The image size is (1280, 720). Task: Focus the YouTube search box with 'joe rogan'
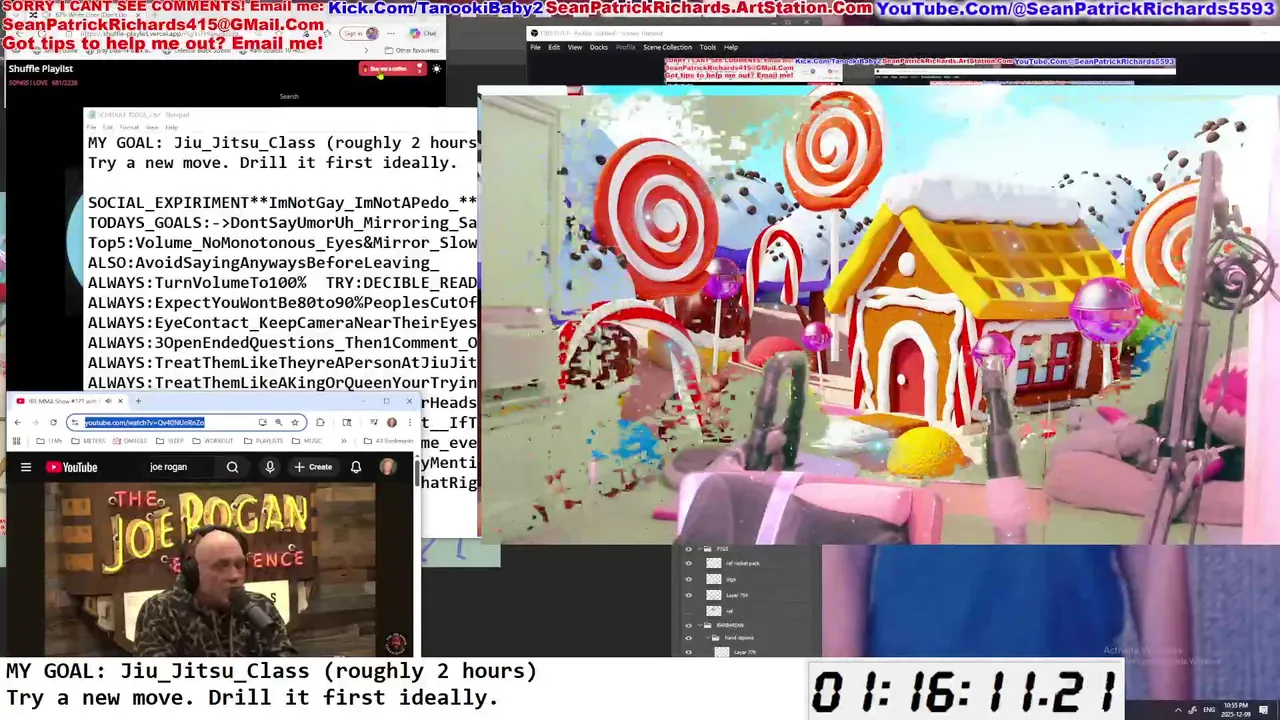coord(180,467)
